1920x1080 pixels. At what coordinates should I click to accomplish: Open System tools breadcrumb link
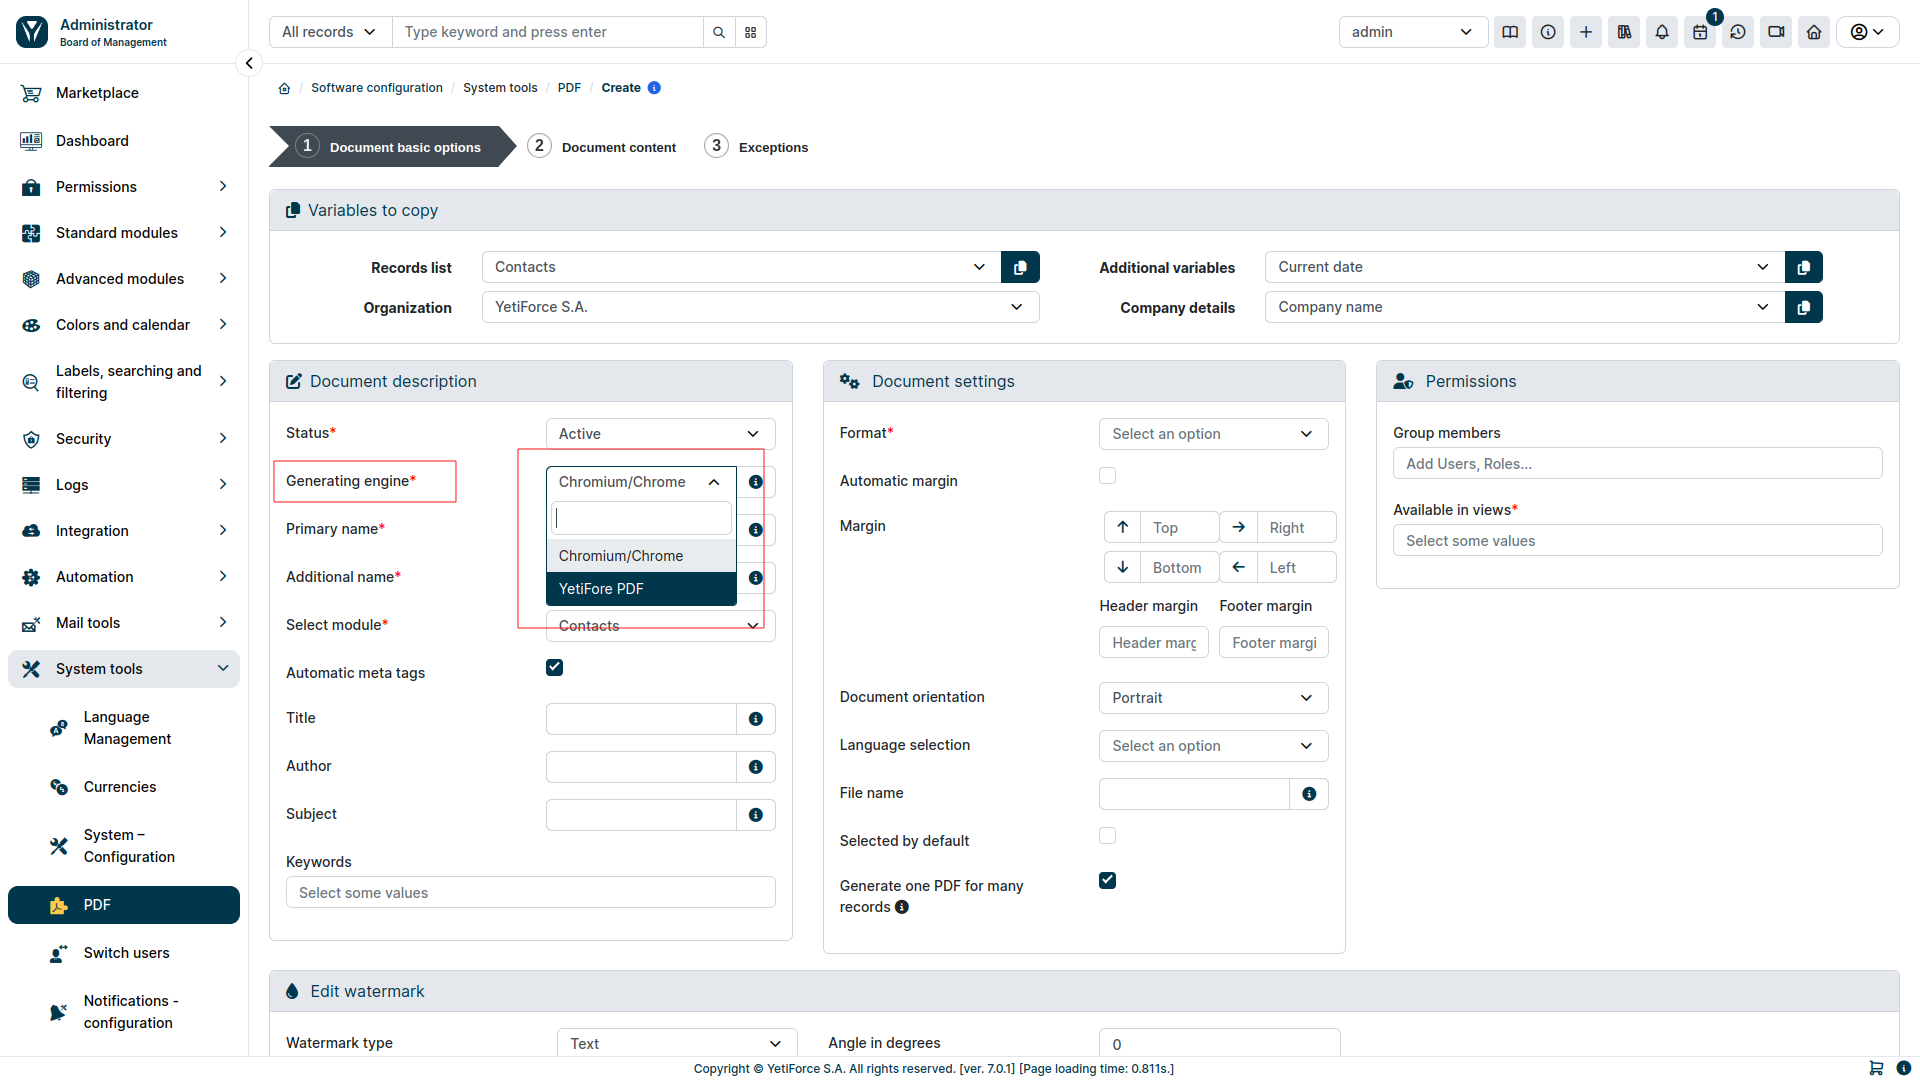tap(500, 88)
